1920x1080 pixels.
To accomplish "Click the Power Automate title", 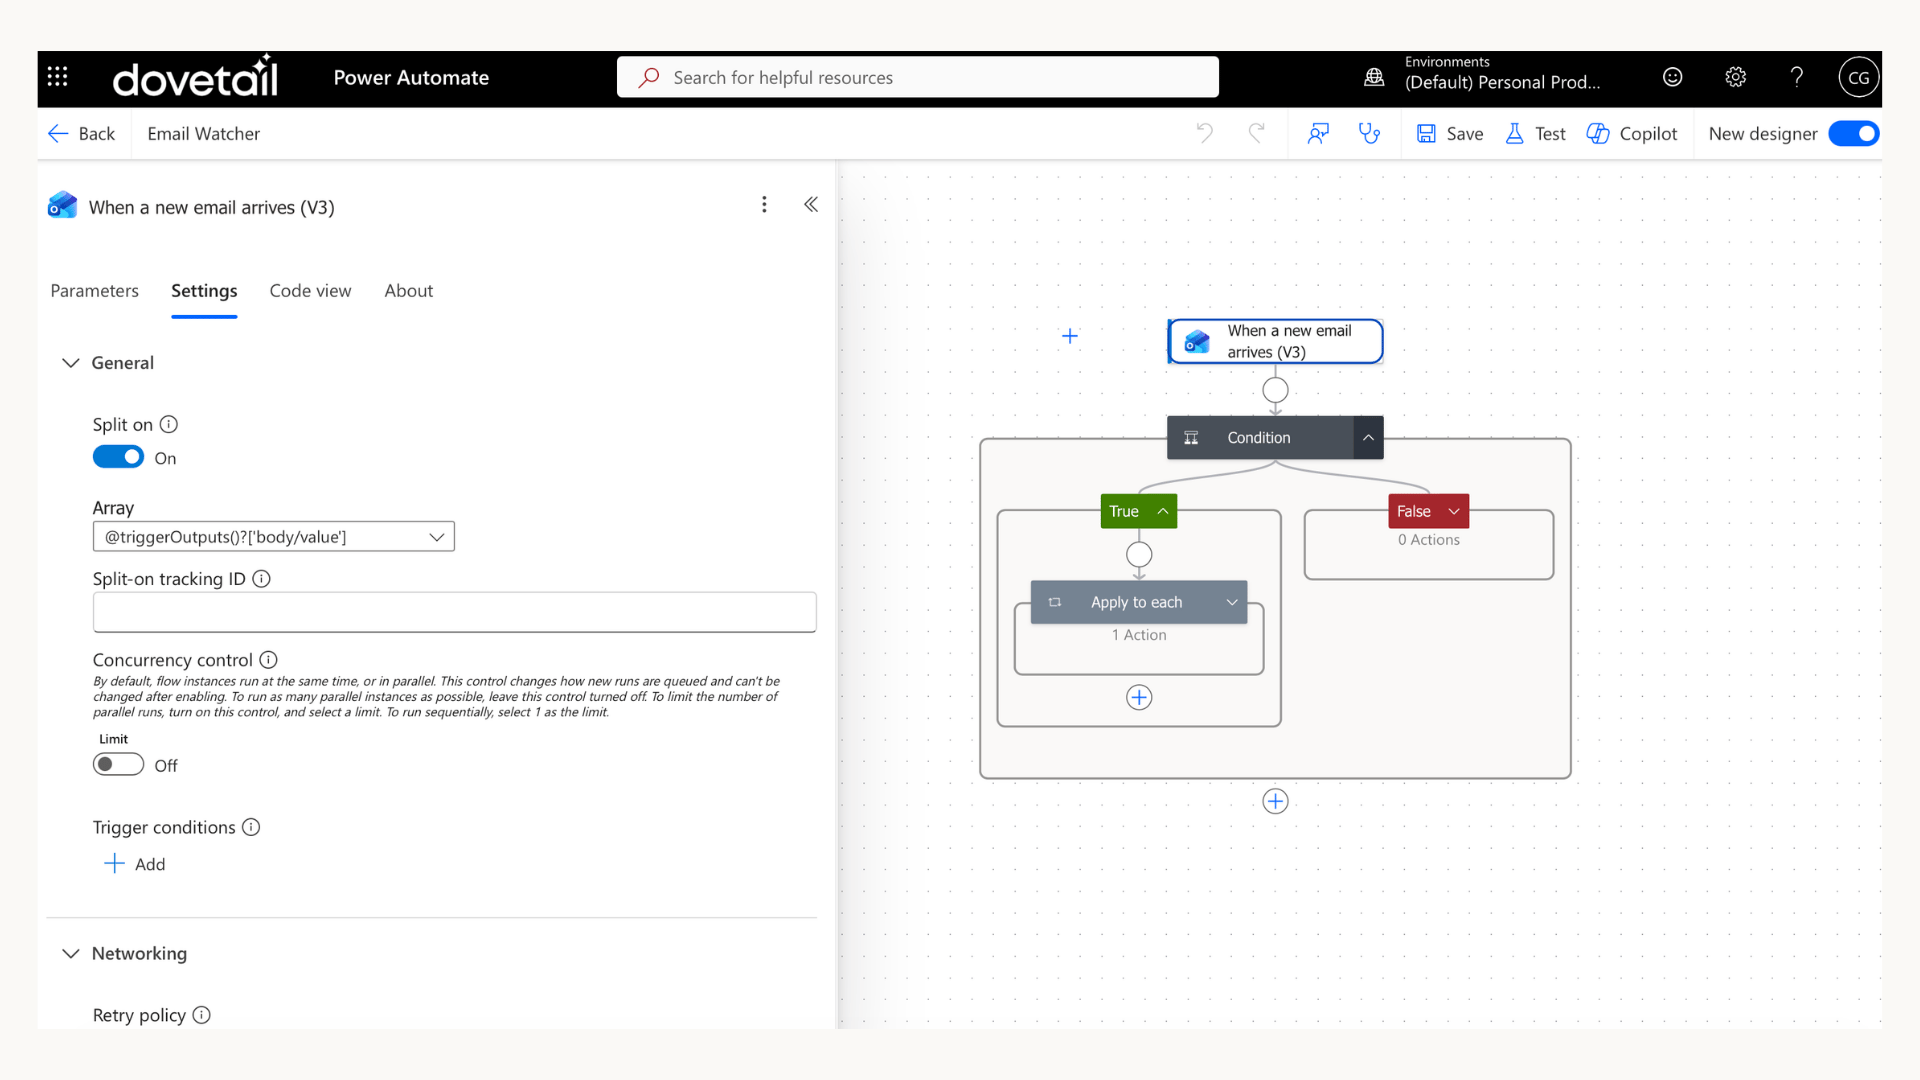I will coord(411,77).
